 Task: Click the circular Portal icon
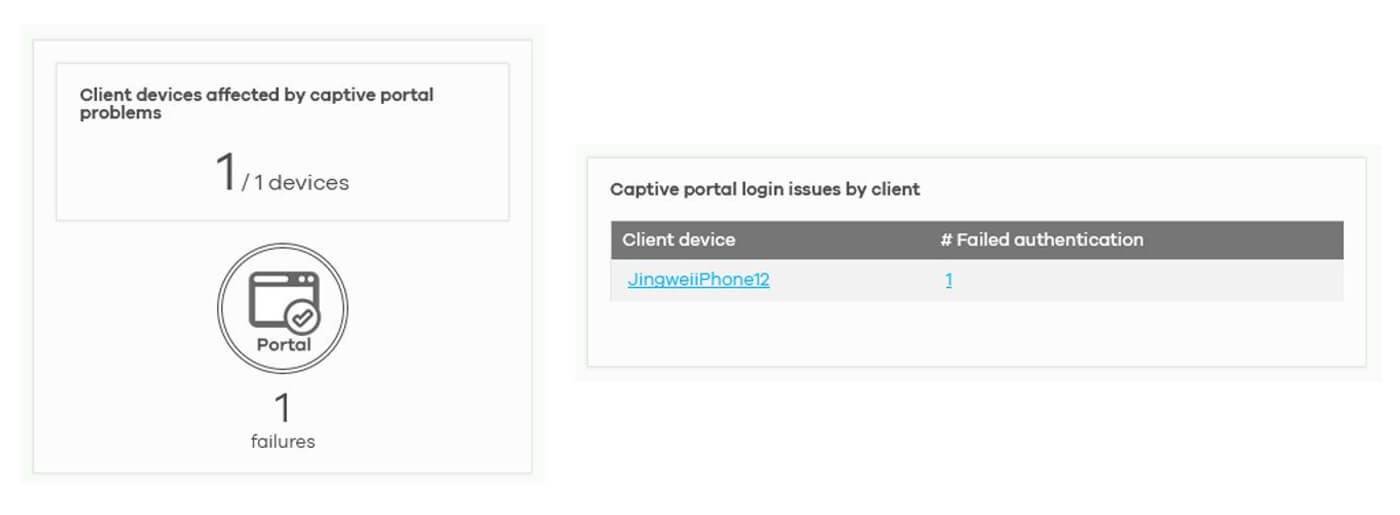pos(283,309)
